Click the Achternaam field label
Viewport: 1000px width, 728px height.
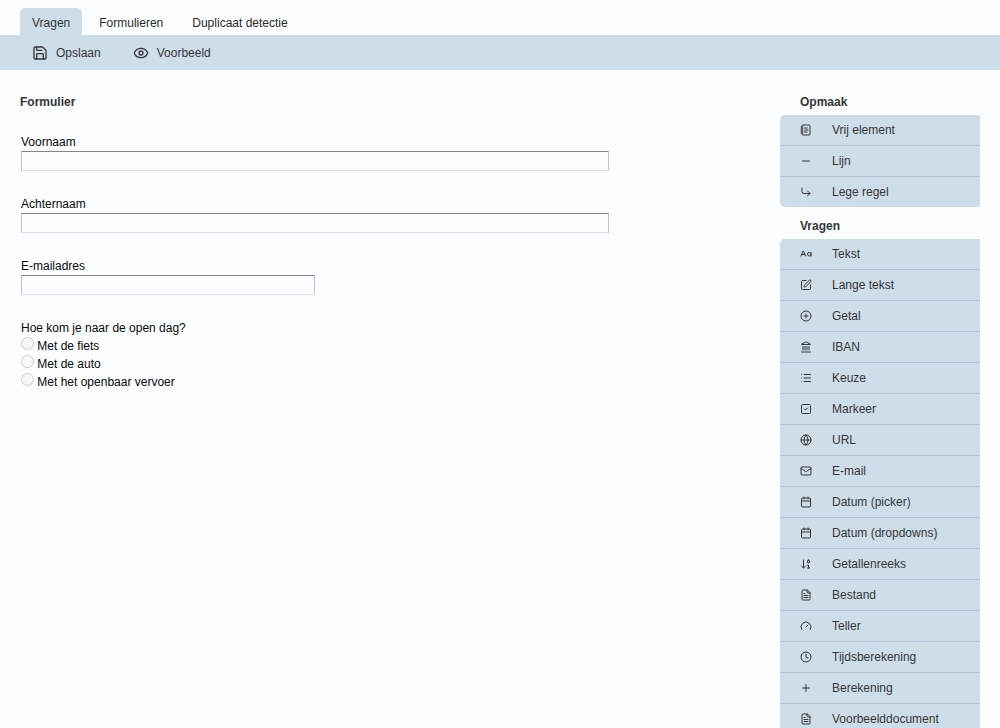tap(54, 204)
